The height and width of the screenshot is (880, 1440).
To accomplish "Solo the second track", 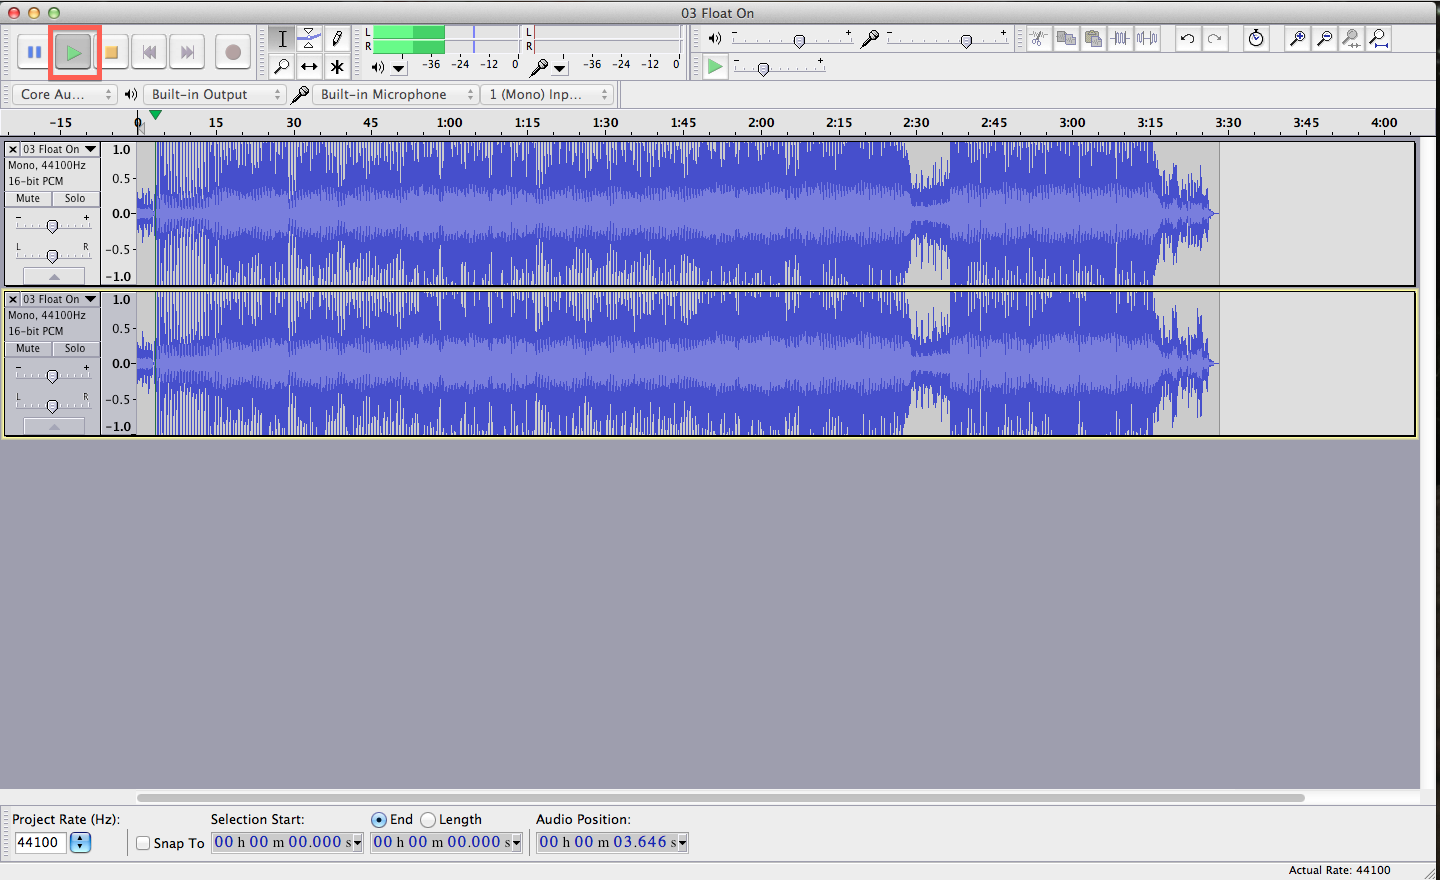I will pyautogui.click(x=75, y=348).
